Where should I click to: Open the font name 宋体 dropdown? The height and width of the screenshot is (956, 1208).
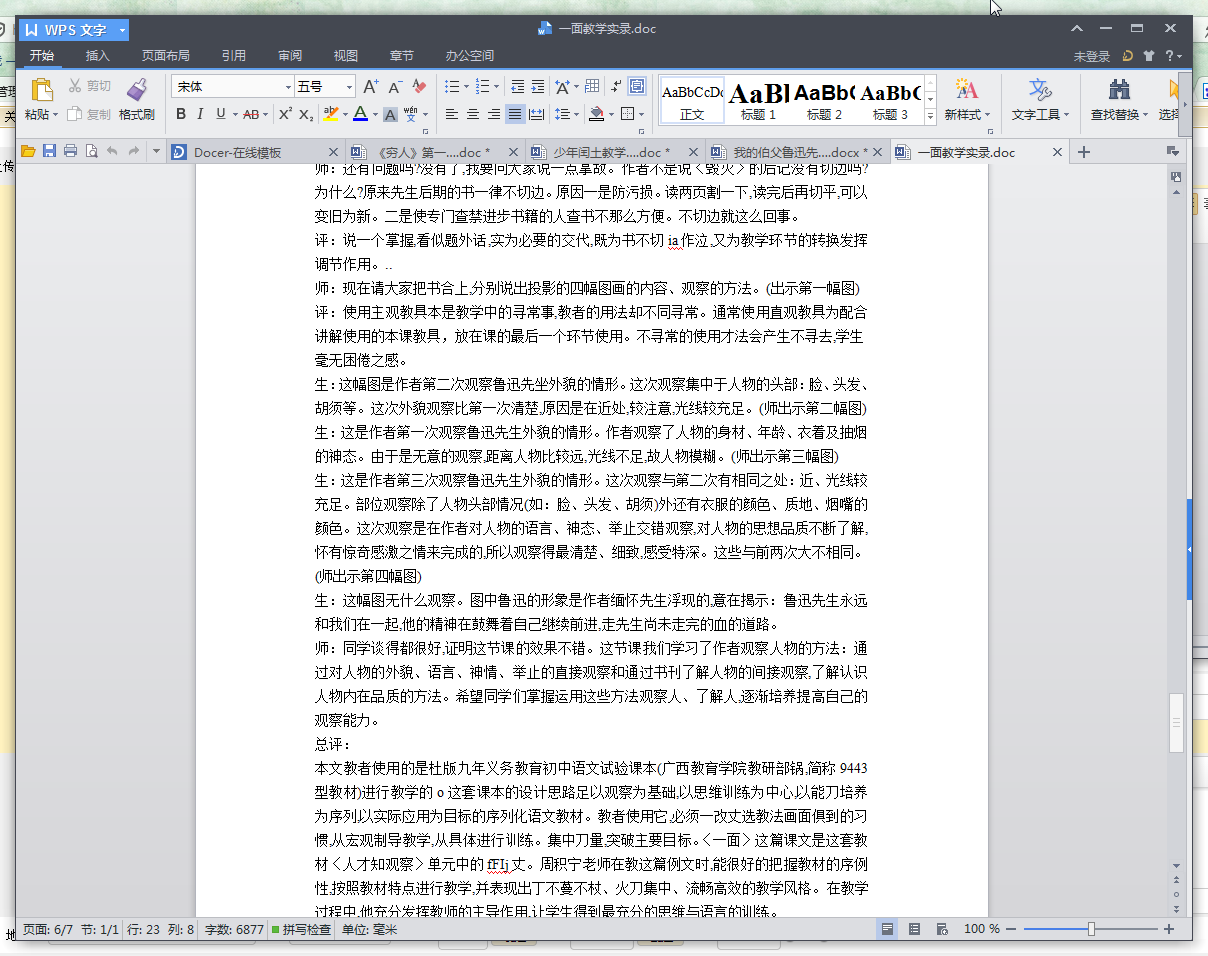coord(288,87)
